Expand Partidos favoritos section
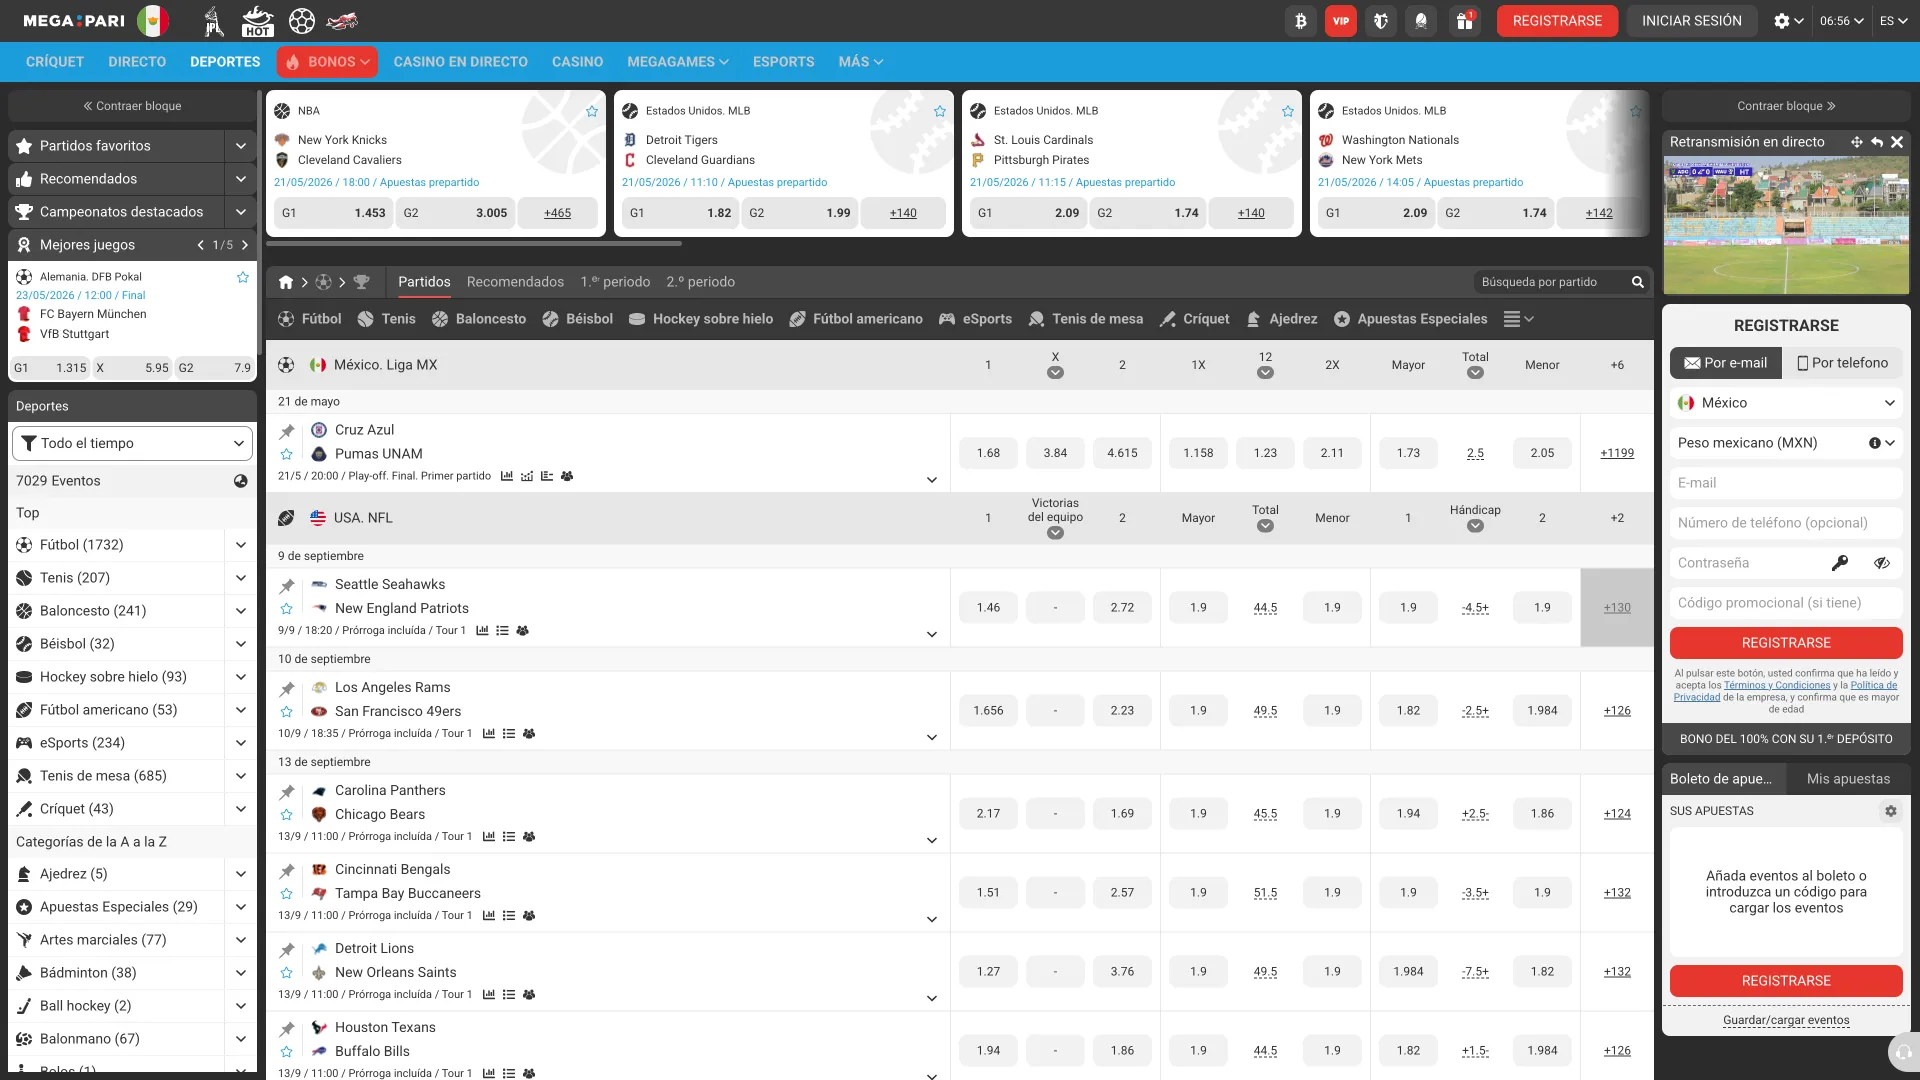Screen dimensions: 1920x1080 [240, 146]
